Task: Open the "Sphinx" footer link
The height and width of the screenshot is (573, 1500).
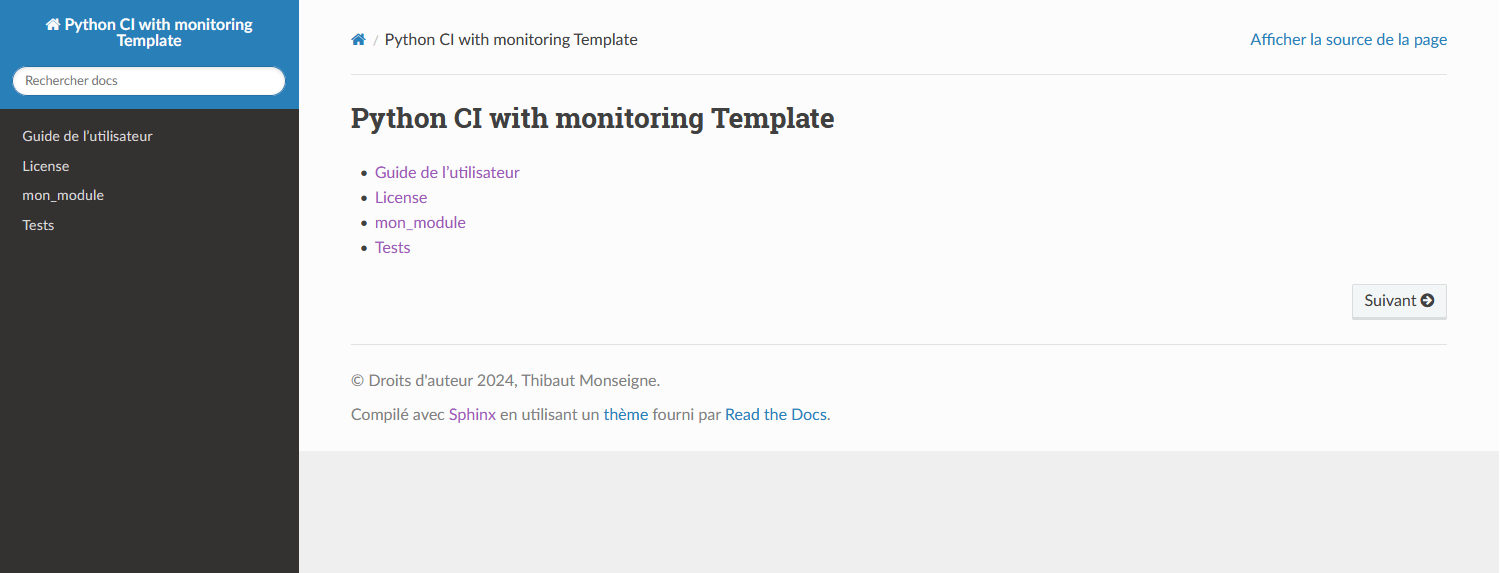Action: pyautogui.click(x=472, y=414)
